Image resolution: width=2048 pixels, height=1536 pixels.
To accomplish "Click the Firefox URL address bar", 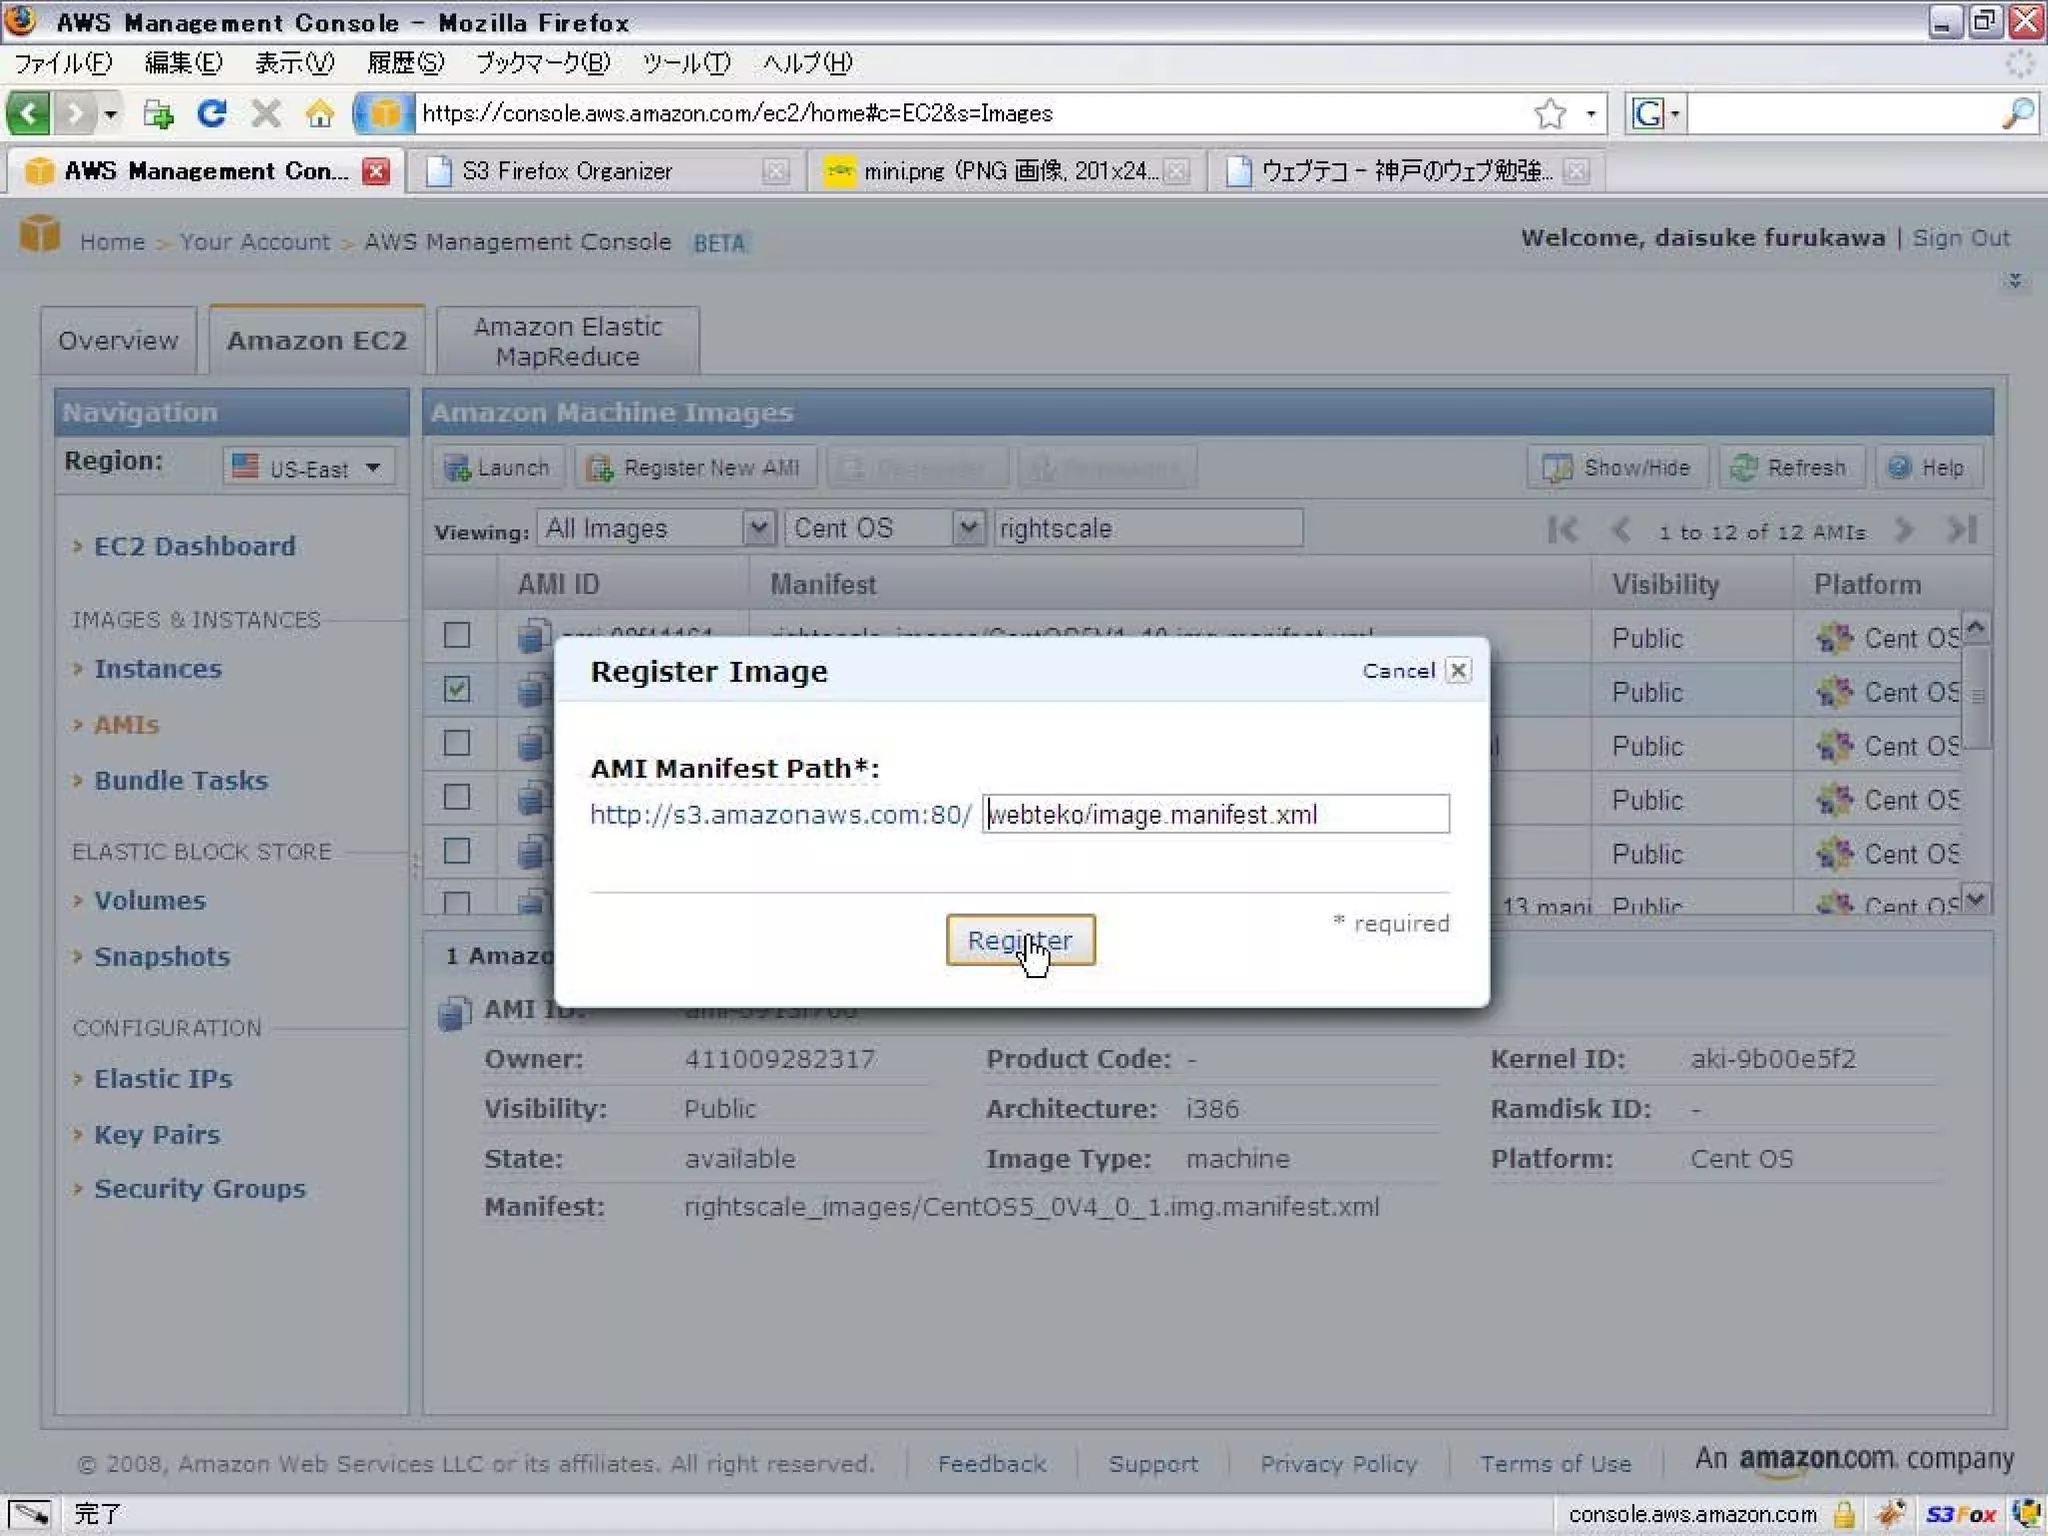I will [x=970, y=113].
